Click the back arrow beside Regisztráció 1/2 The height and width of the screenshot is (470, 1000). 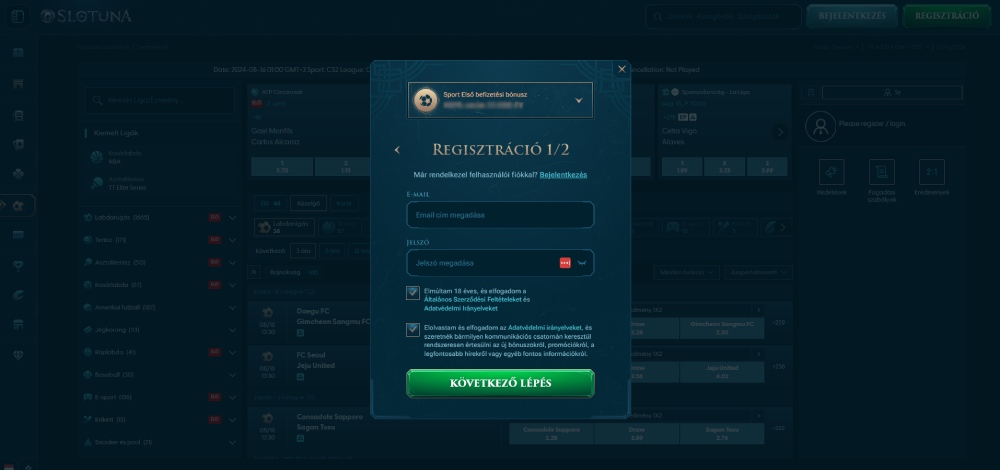[x=397, y=150]
